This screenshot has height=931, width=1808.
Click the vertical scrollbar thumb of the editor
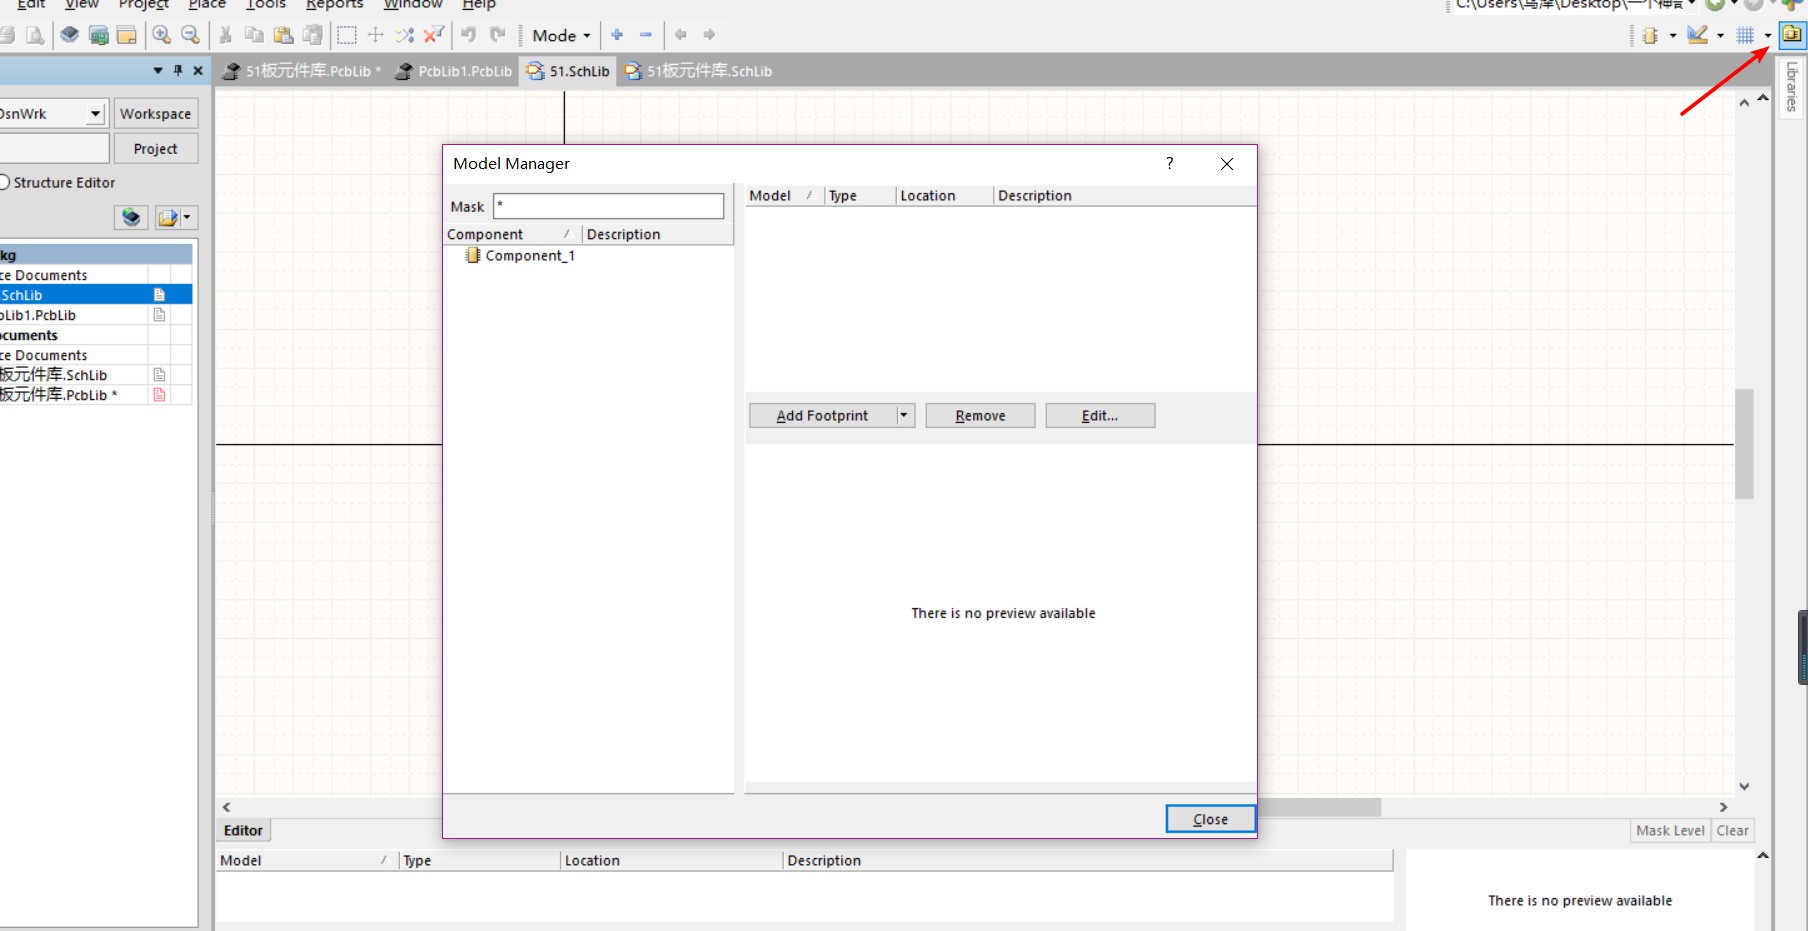[x=1744, y=443]
